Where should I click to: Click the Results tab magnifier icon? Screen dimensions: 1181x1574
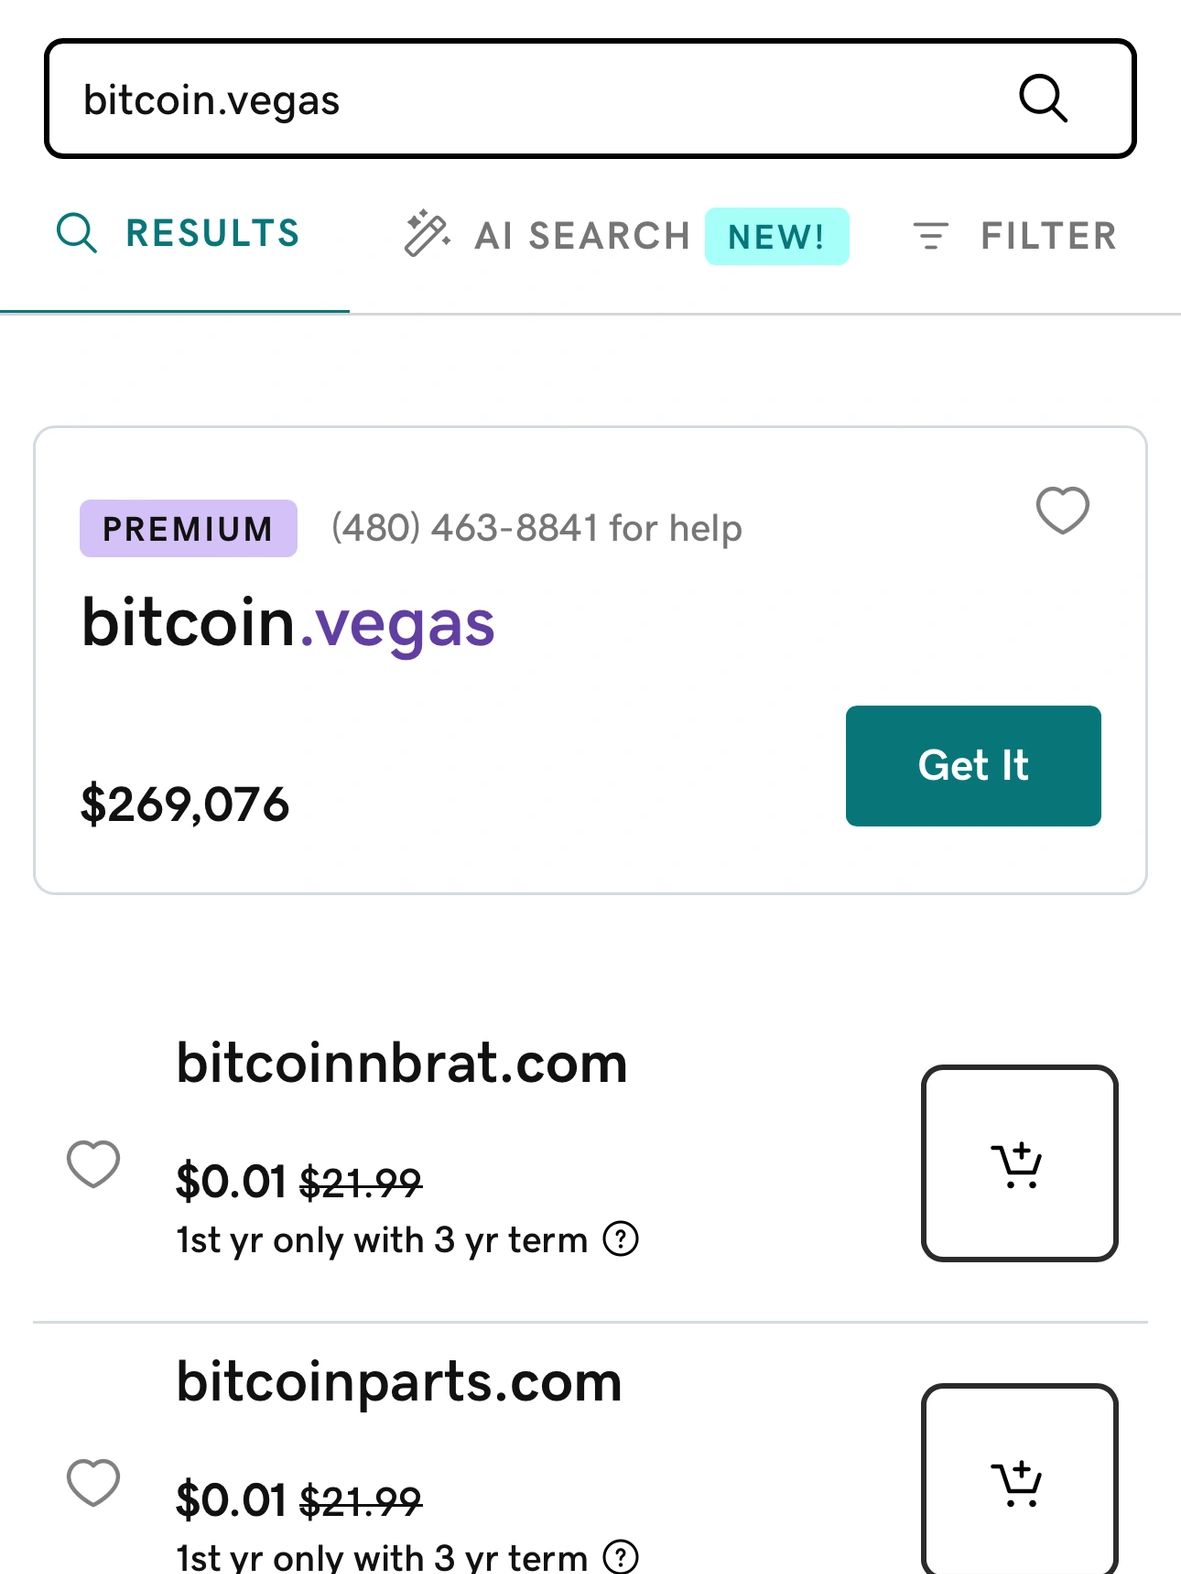point(77,233)
